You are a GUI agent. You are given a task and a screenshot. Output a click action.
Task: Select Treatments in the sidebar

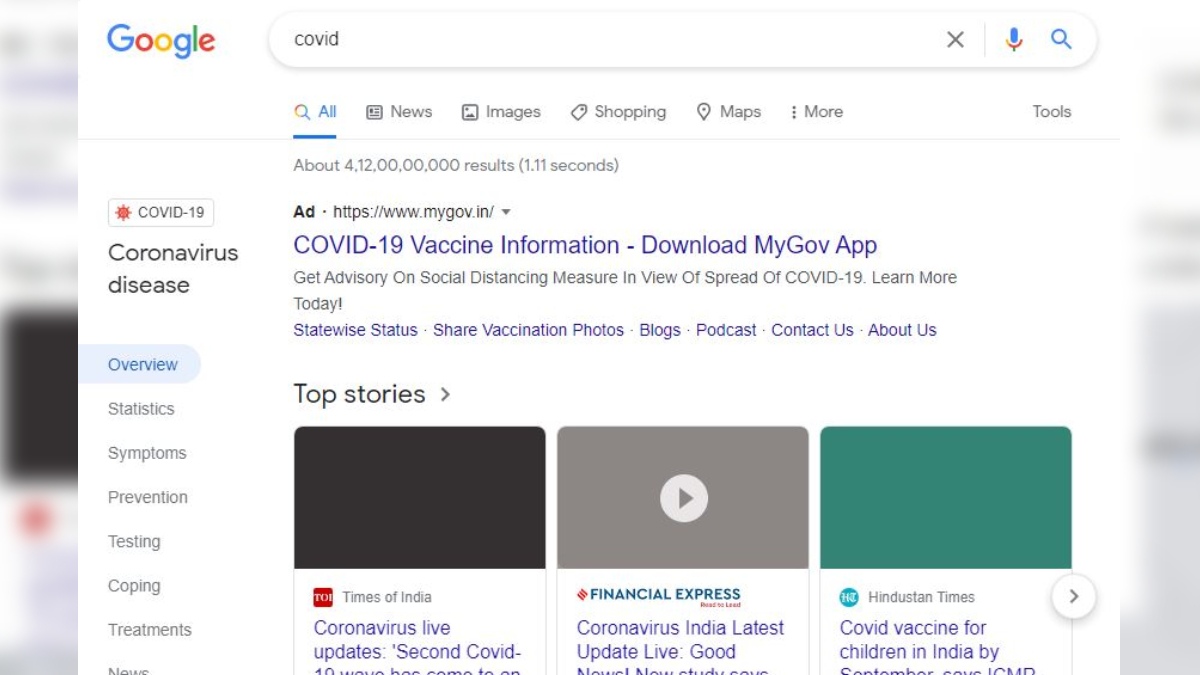[x=150, y=630]
